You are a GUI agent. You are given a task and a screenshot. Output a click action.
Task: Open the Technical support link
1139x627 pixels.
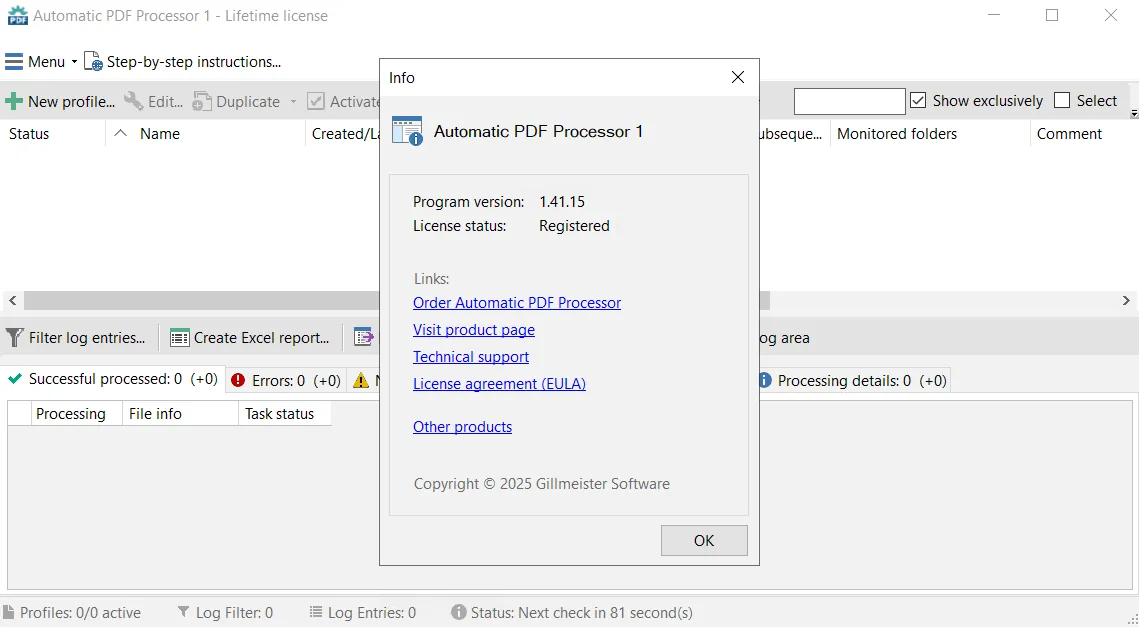point(471,357)
